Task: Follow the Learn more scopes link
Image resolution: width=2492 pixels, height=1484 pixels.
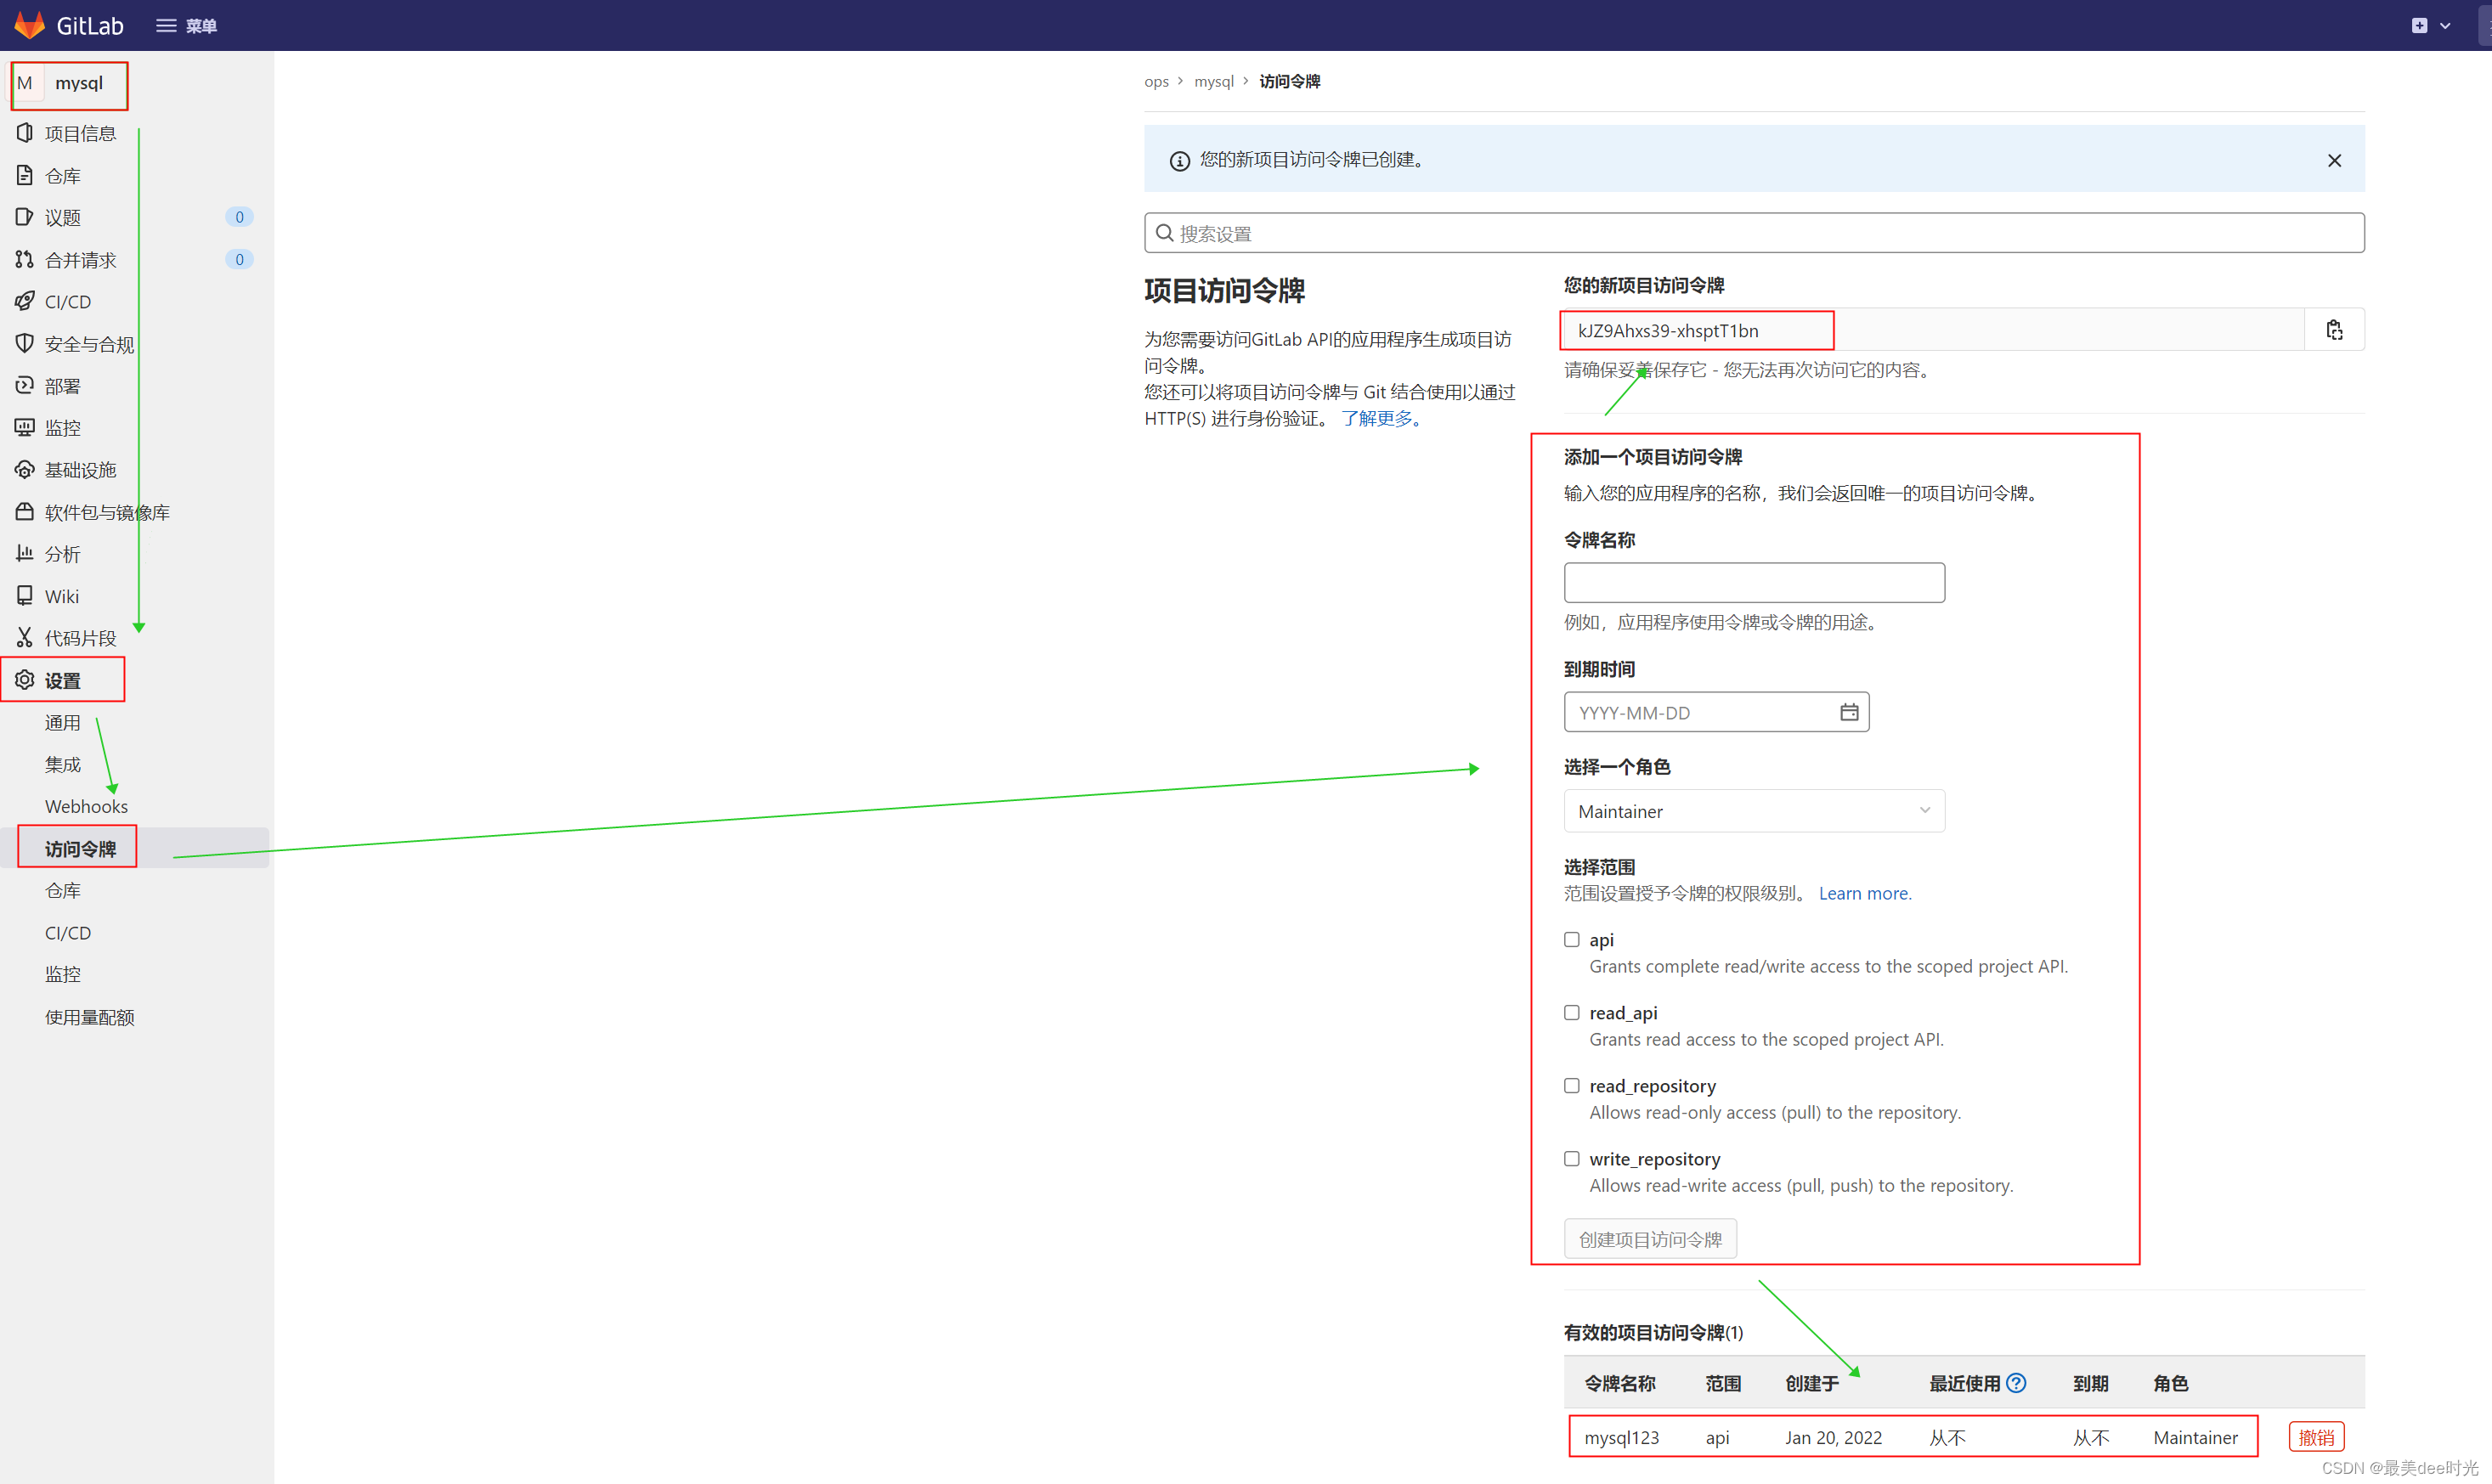Action: point(1864,893)
